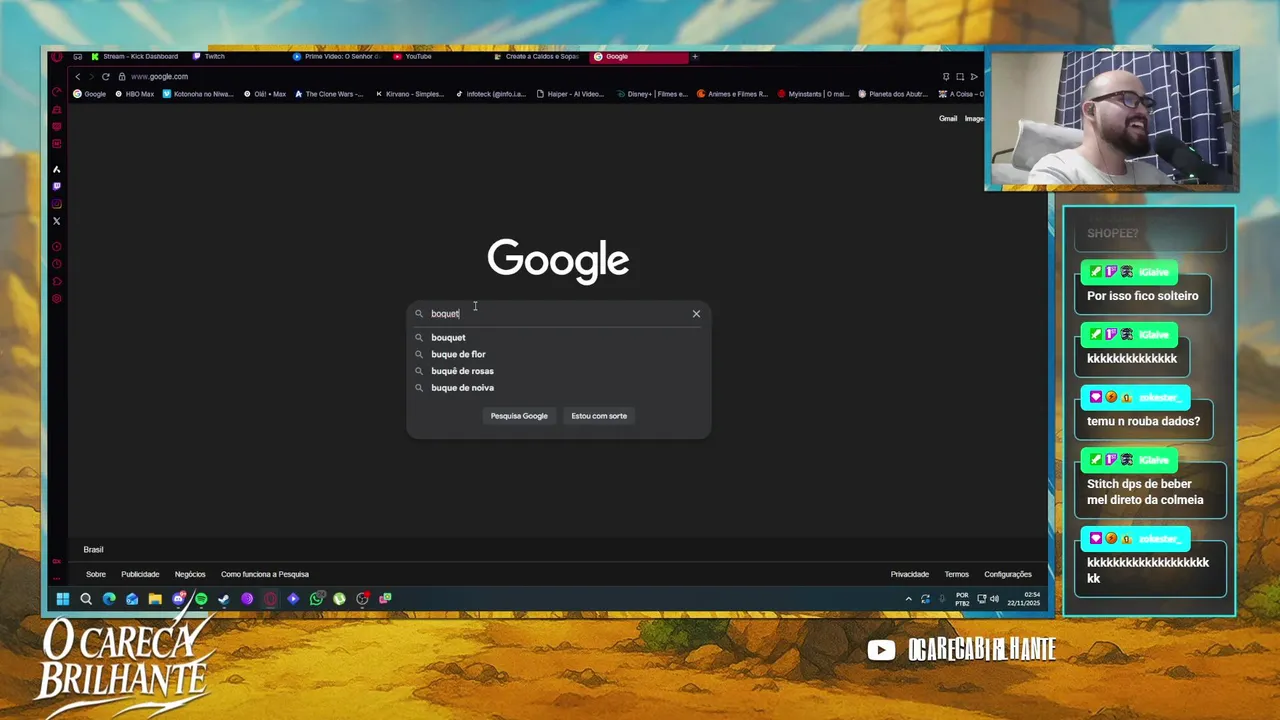Open the Myinstants bookmark
Image resolution: width=1280 pixels, height=720 pixels.
click(x=813, y=94)
